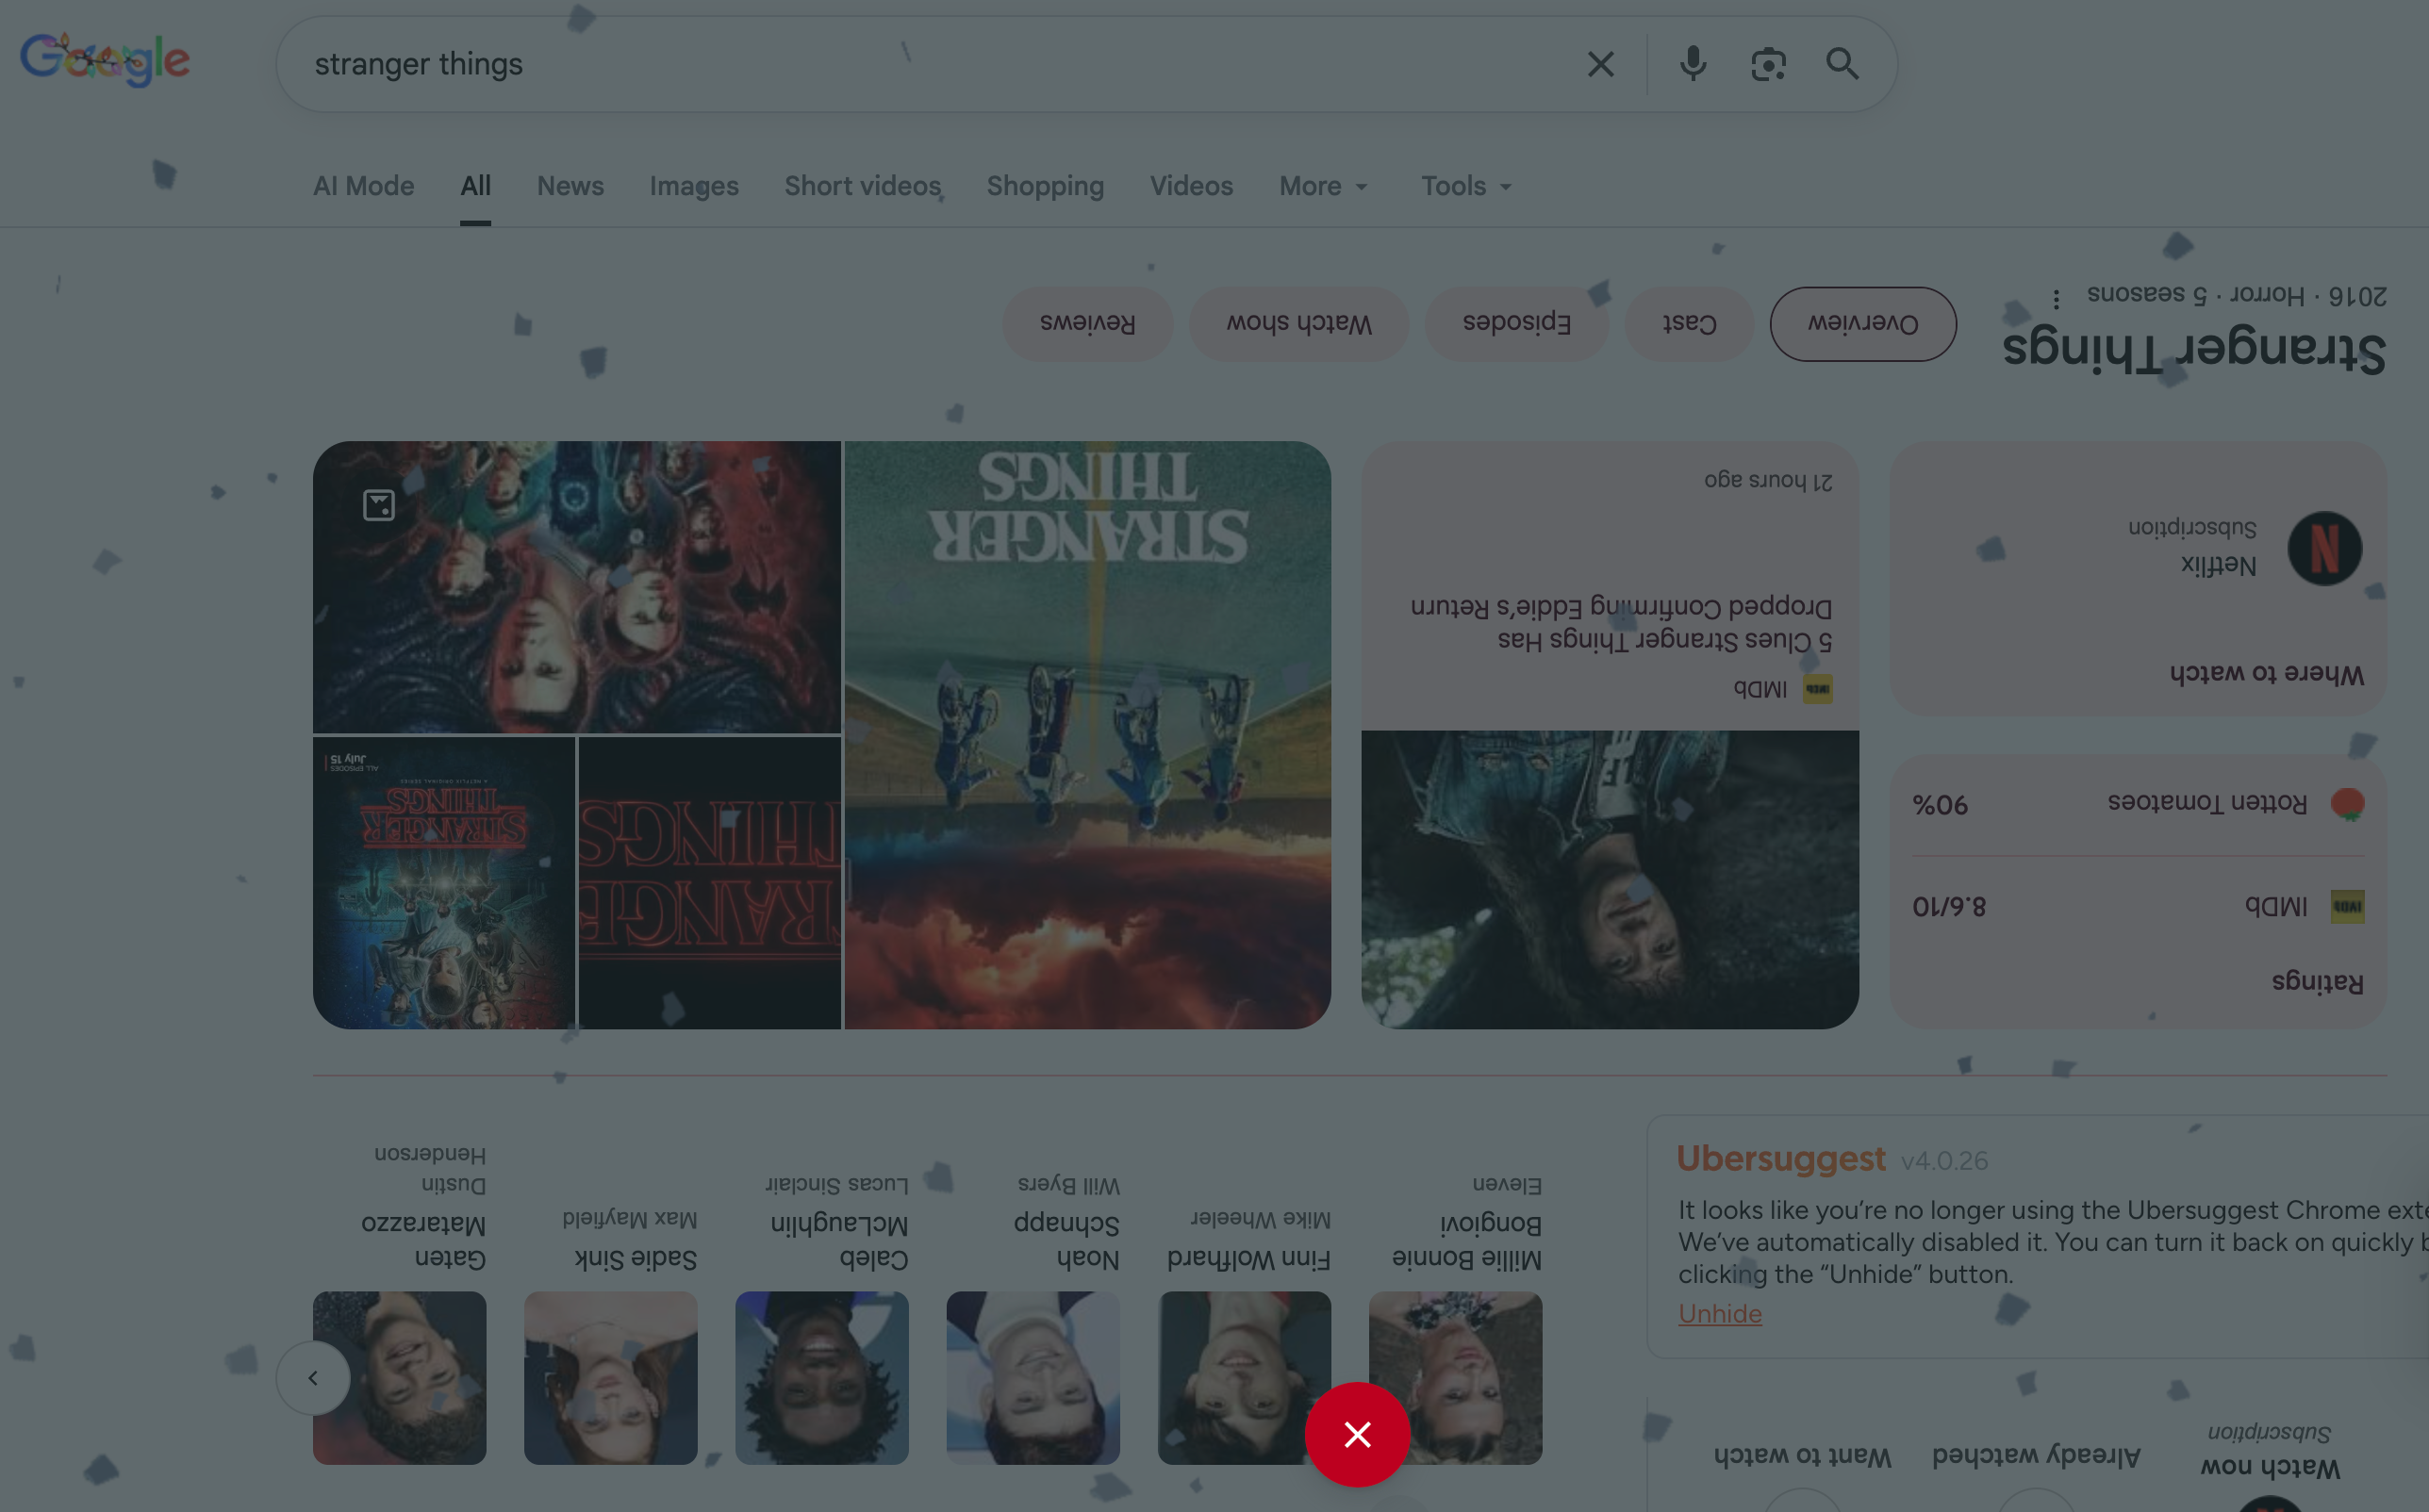Click the Netflix Subscription watch option
This screenshot has width=2429, height=1512.
[2245, 548]
